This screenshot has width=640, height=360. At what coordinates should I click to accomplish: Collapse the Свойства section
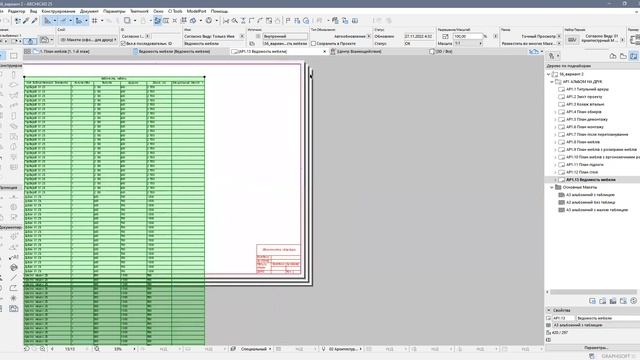(x=549, y=310)
